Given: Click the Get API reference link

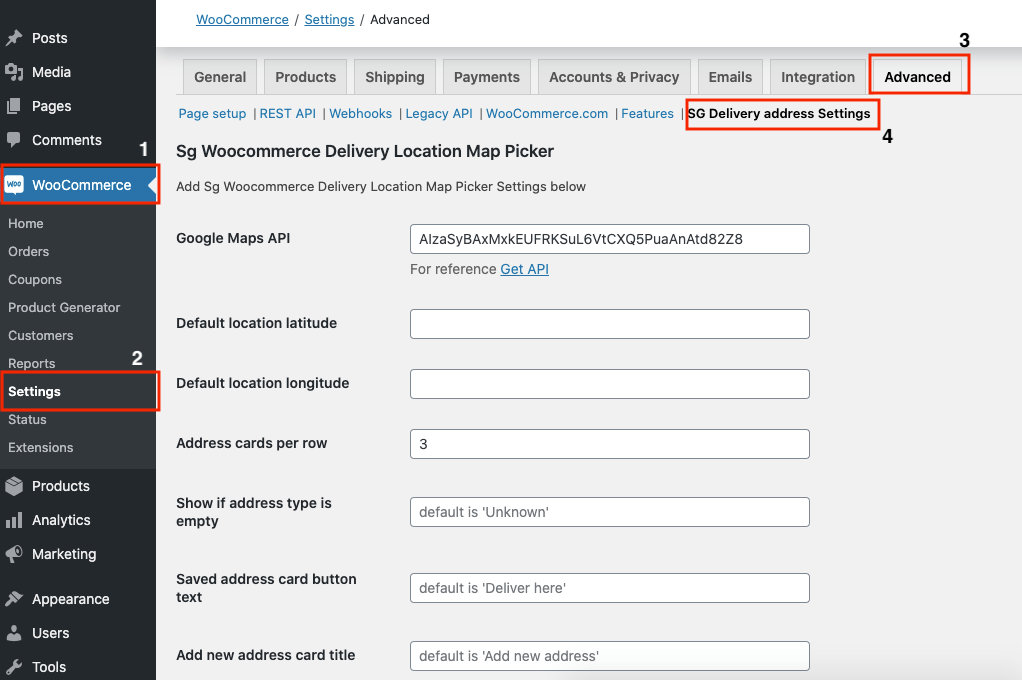Looking at the screenshot, I should (x=525, y=269).
